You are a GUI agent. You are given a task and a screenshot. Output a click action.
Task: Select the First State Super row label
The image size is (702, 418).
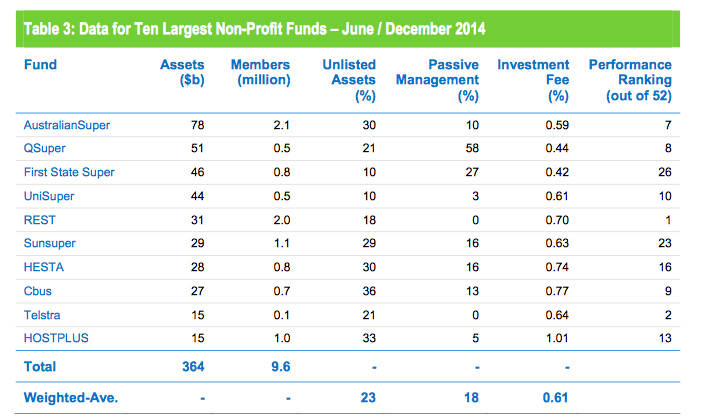[x=69, y=172]
